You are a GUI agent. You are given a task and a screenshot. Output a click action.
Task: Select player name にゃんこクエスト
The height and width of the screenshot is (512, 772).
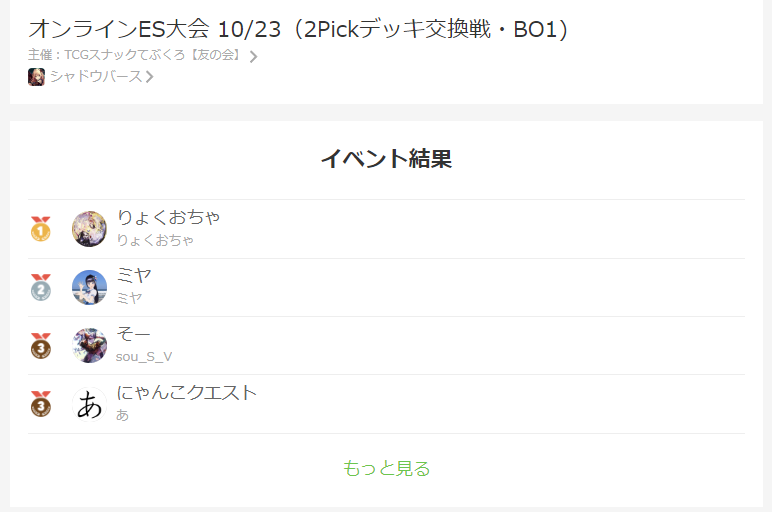point(187,393)
